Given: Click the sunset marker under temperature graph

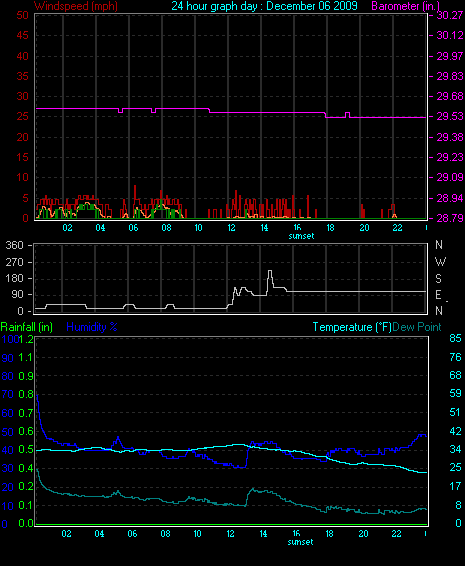Looking at the screenshot, I should pyautogui.click(x=300, y=542).
